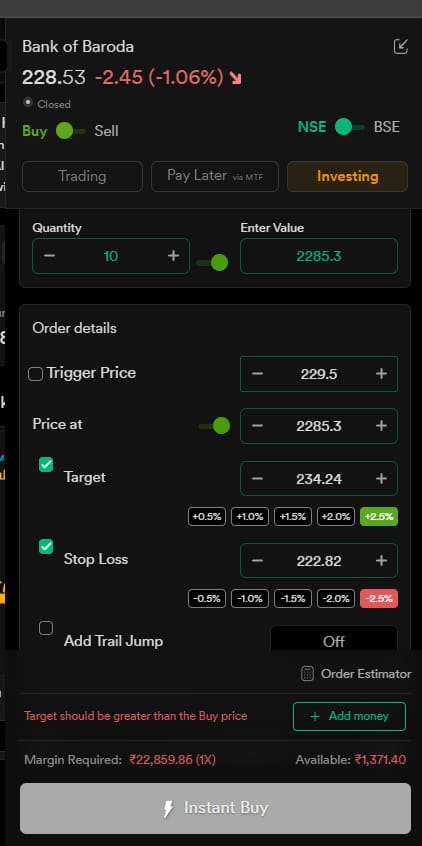
Task: Select +1.5% target preset chip
Action: click(292, 516)
